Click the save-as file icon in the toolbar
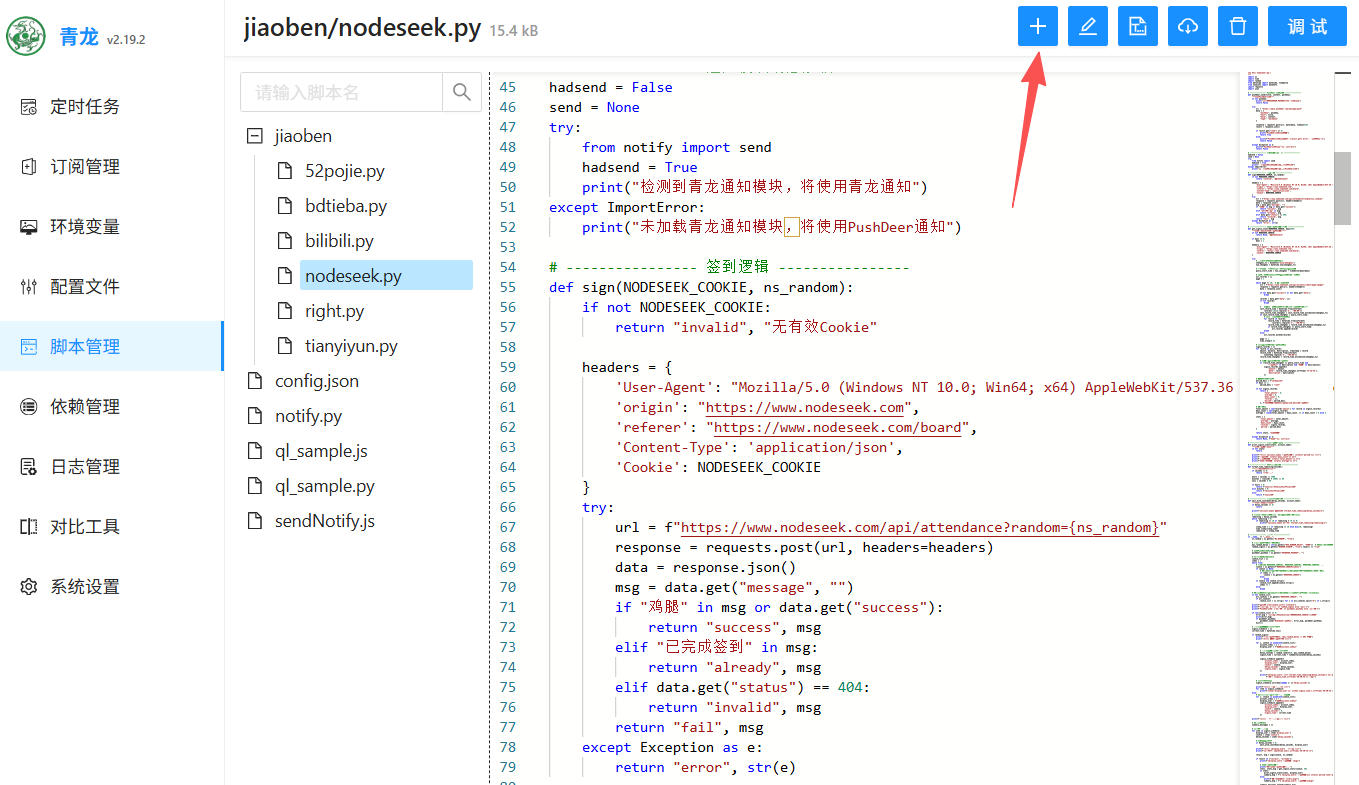Screen dimensions: 1359x785 coord(1137,27)
